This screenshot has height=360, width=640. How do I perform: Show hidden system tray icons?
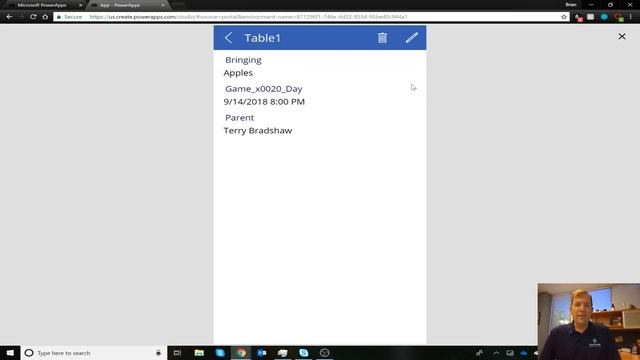pyautogui.click(x=496, y=353)
